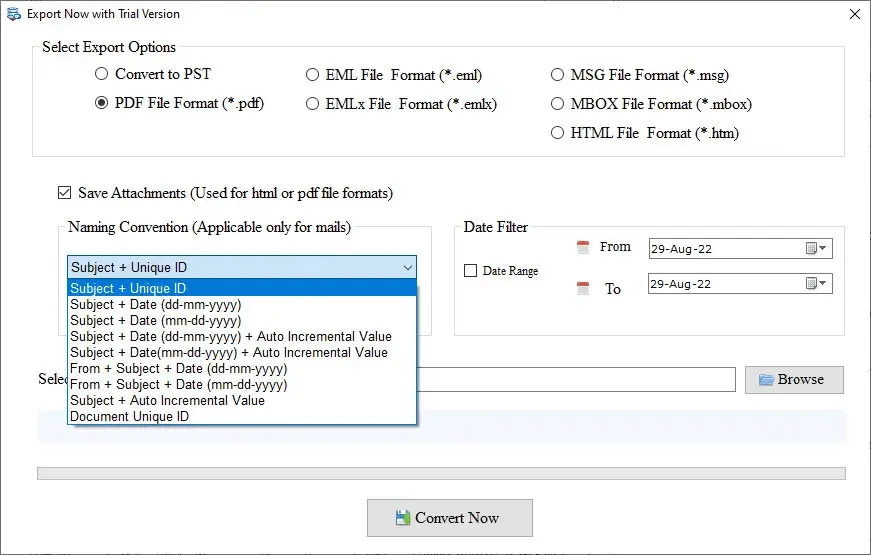The image size is (871, 555).
Task: Click the Convert Now button
Action: pyautogui.click(x=450, y=518)
